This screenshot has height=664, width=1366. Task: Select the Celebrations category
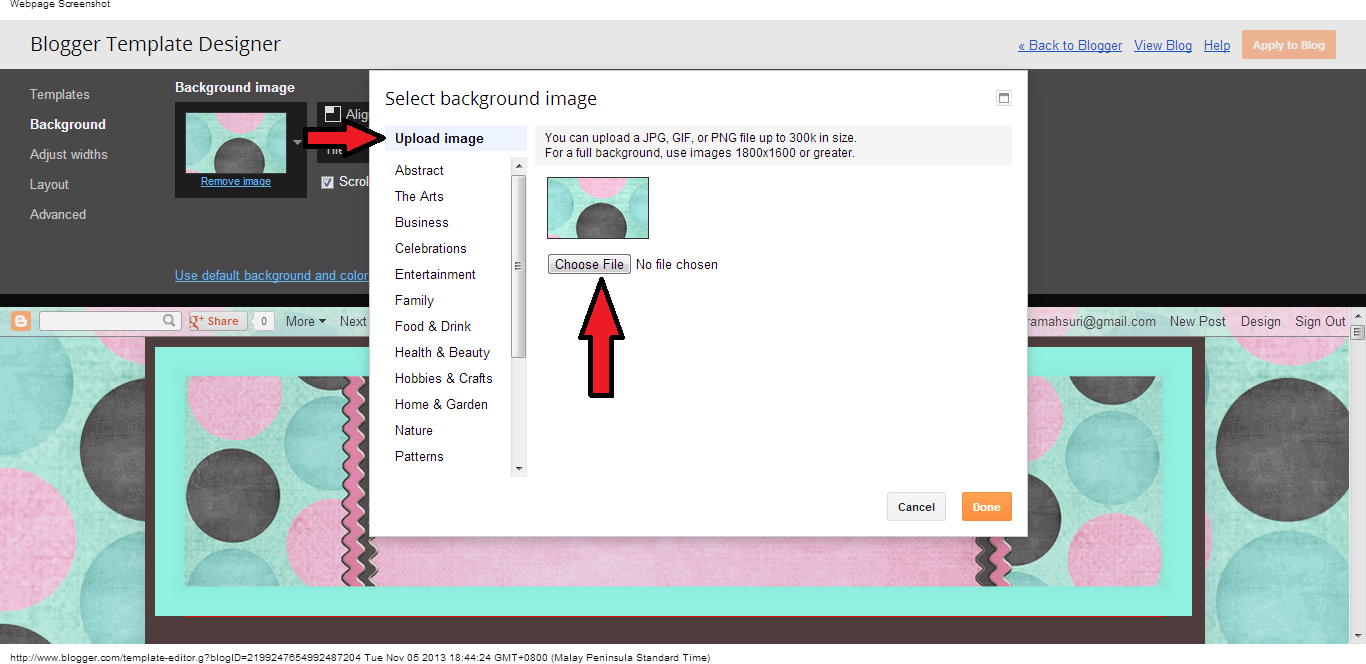coord(431,248)
